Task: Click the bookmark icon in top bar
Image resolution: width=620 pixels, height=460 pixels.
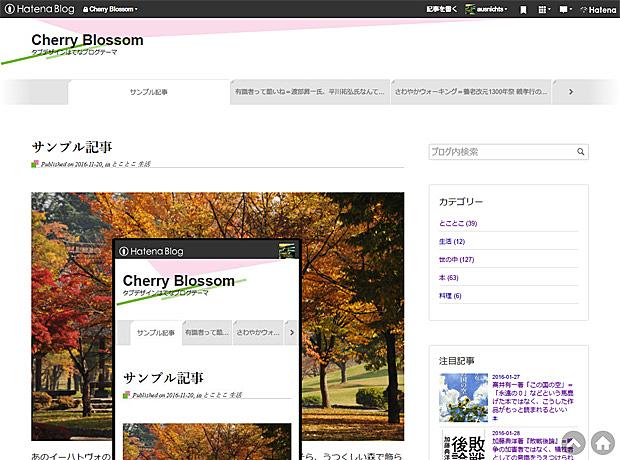Action: [x=523, y=9]
